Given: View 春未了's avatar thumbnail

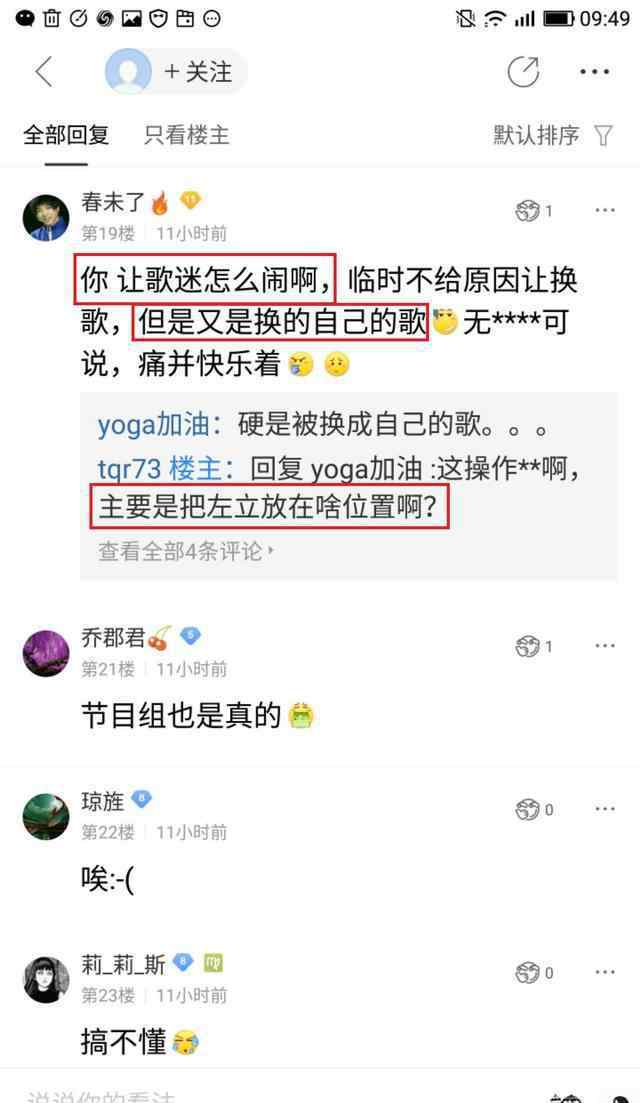Looking at the screenshot, I should [46, 218].
